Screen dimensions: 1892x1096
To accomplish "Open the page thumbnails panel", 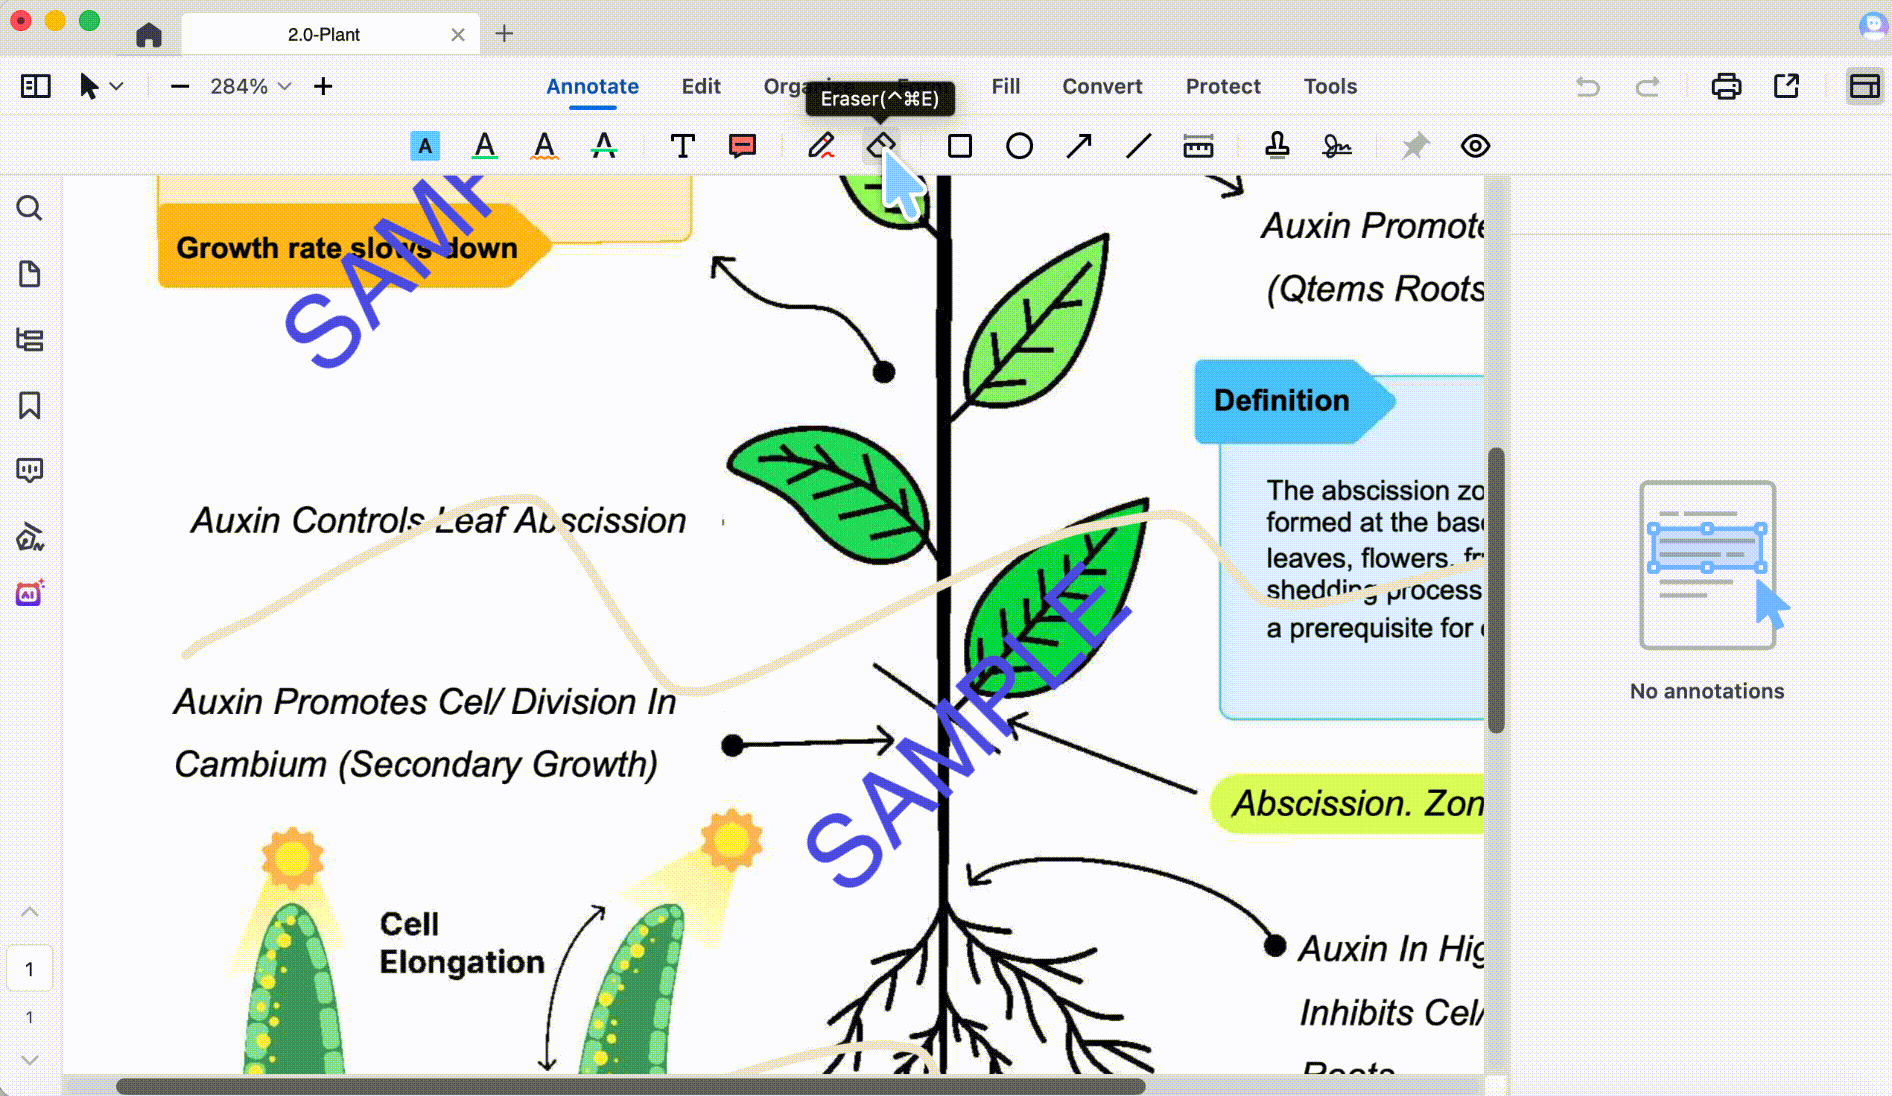I will coord(30,274).
